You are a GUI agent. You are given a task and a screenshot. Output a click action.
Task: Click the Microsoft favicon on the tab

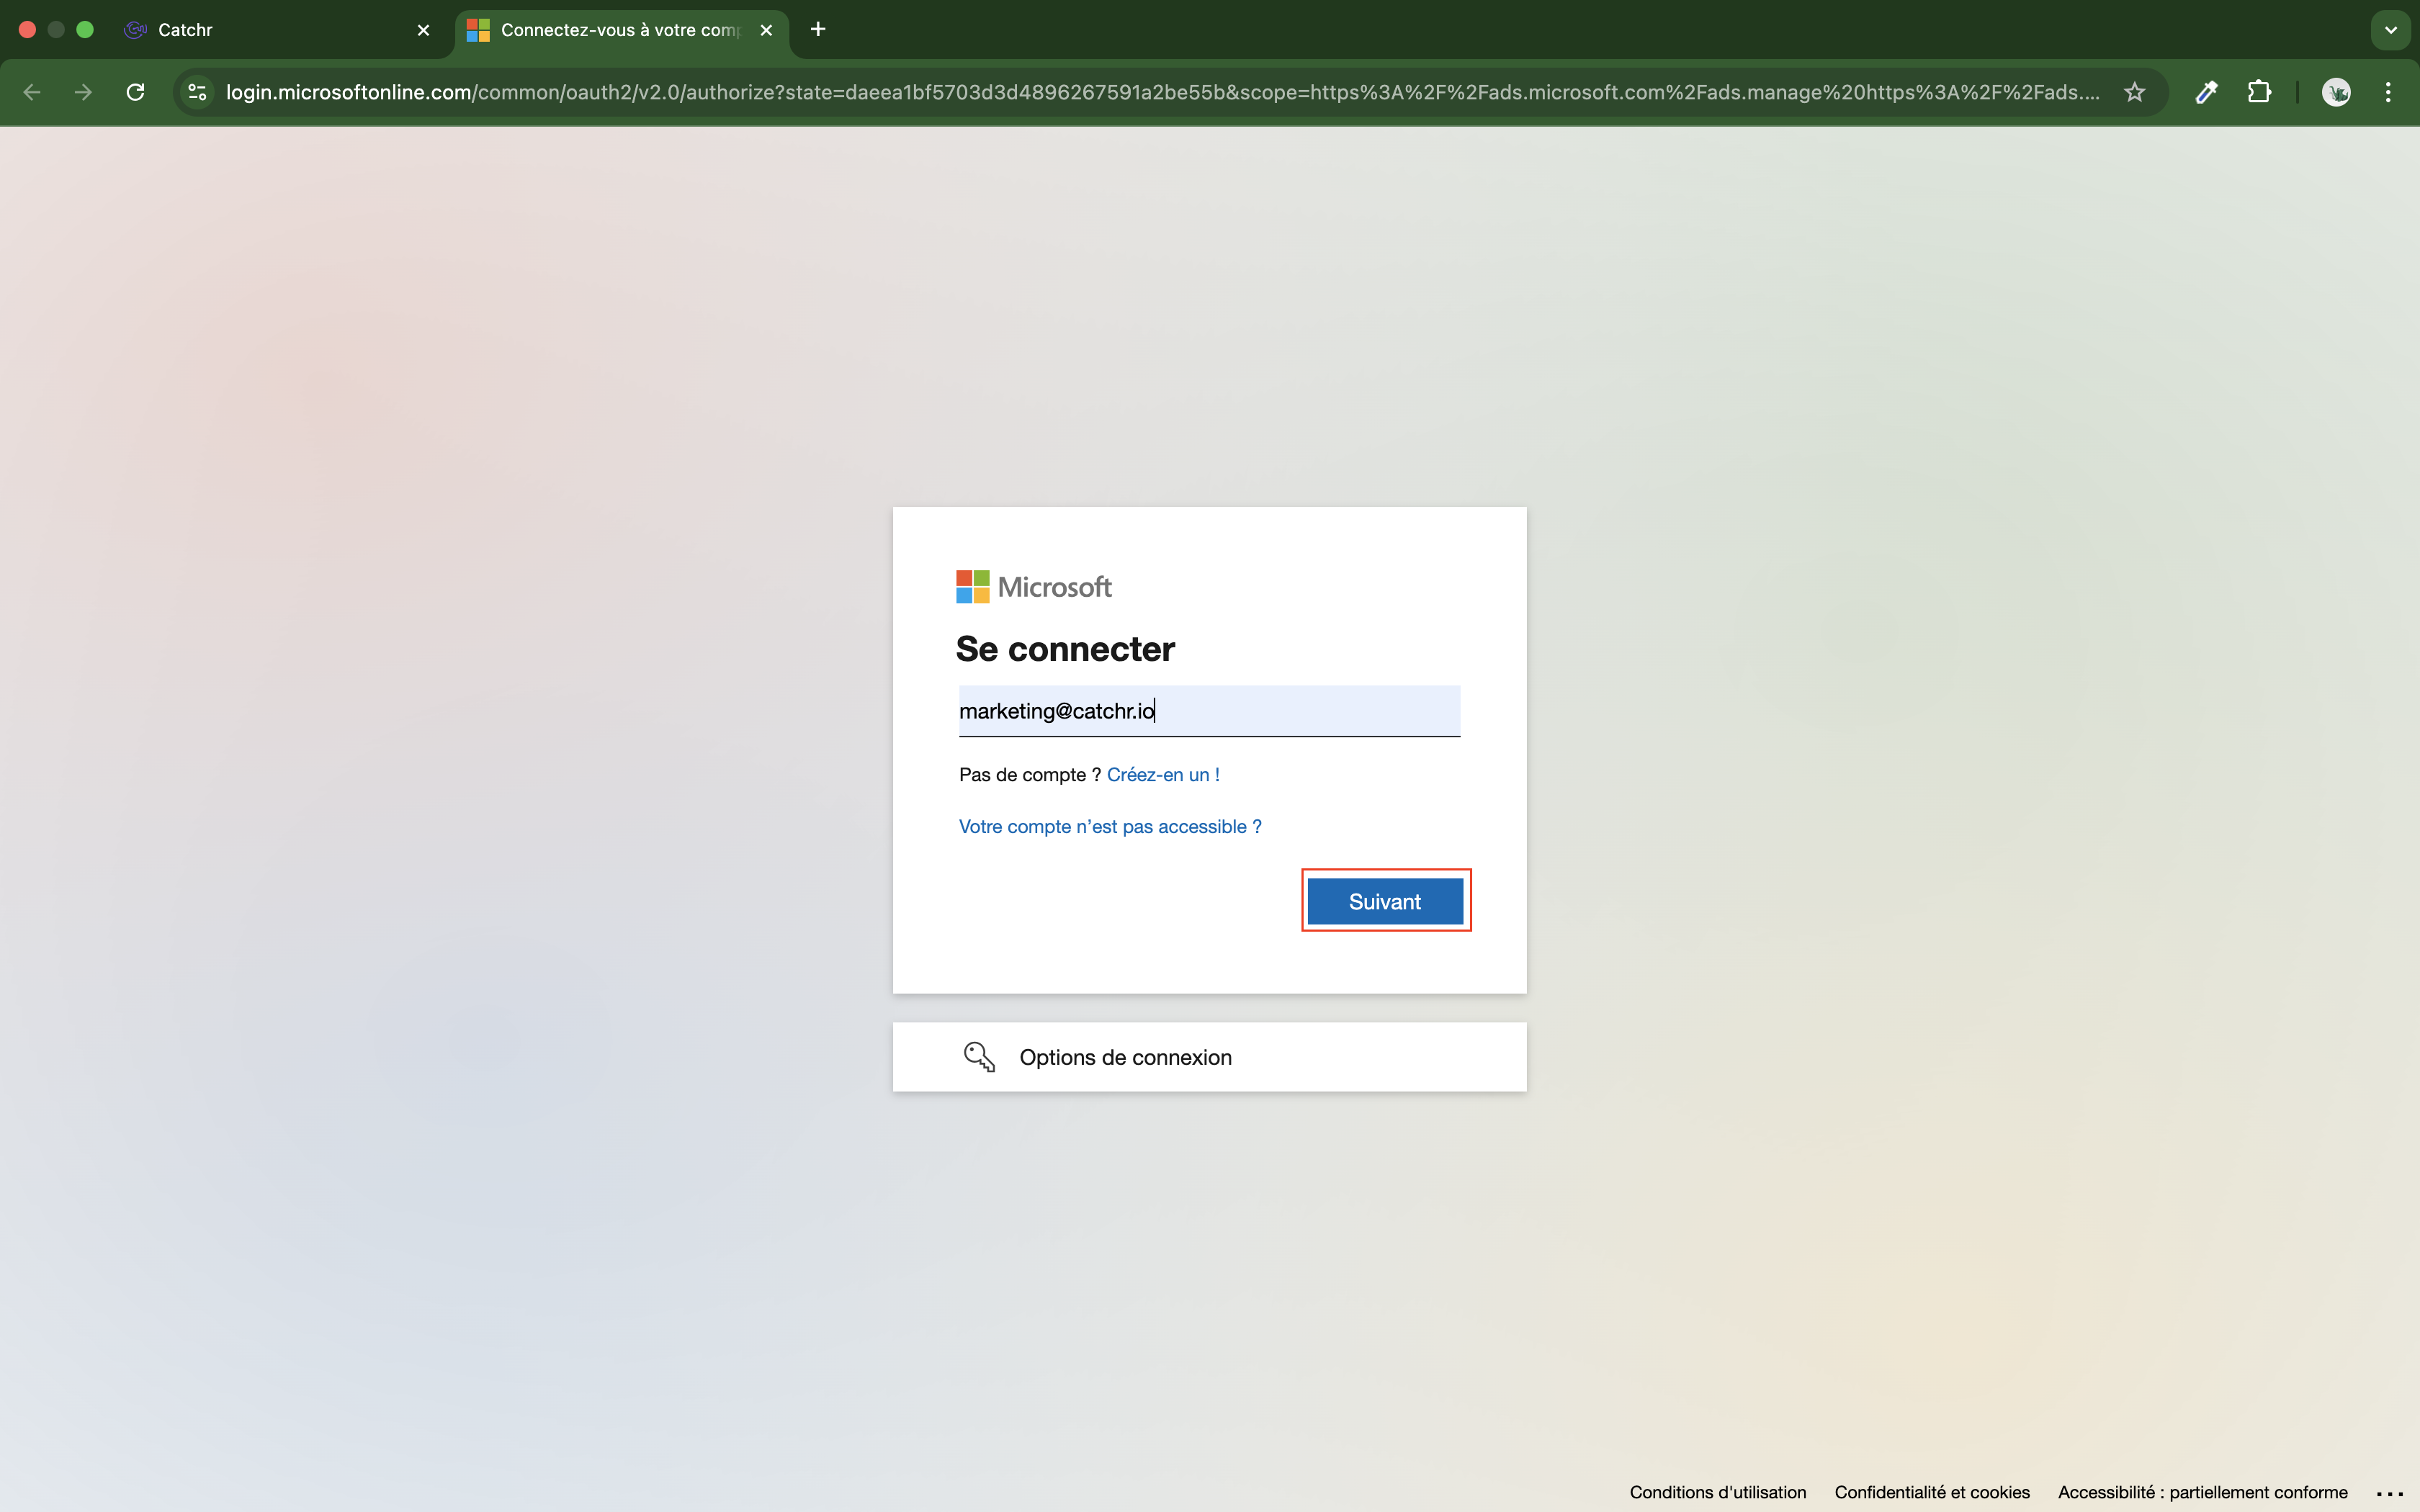(x=478, y=30)
